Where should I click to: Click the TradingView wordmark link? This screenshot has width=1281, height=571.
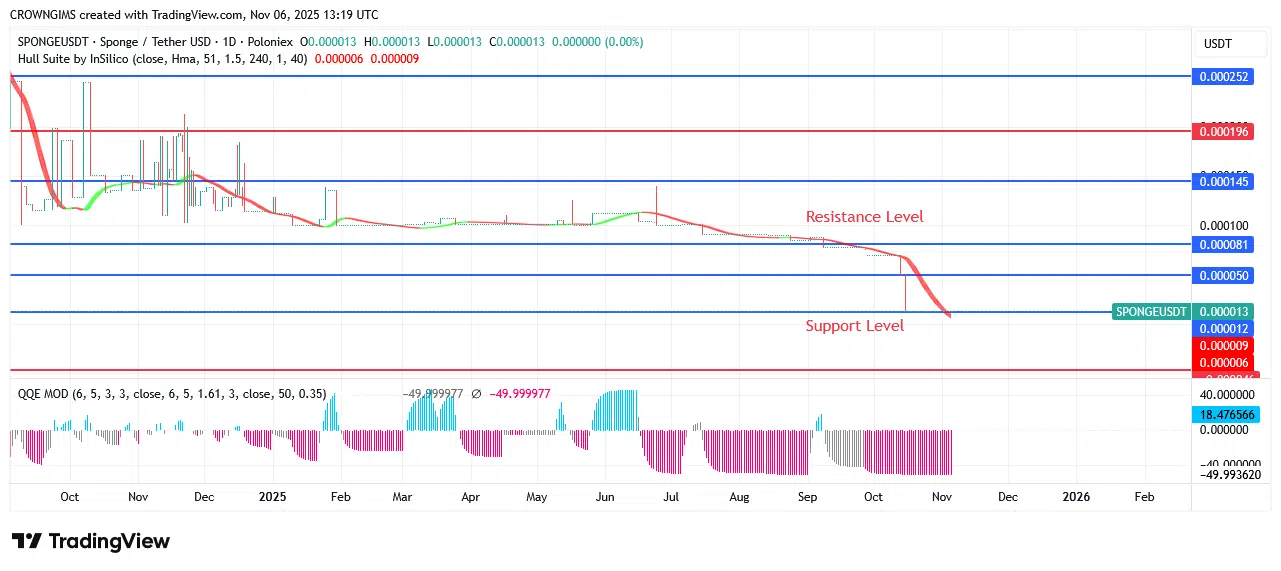[110, 541]
